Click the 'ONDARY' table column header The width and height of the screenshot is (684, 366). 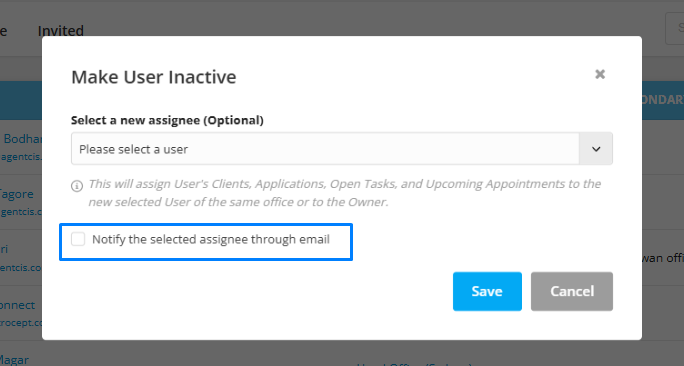coord(663,100)
